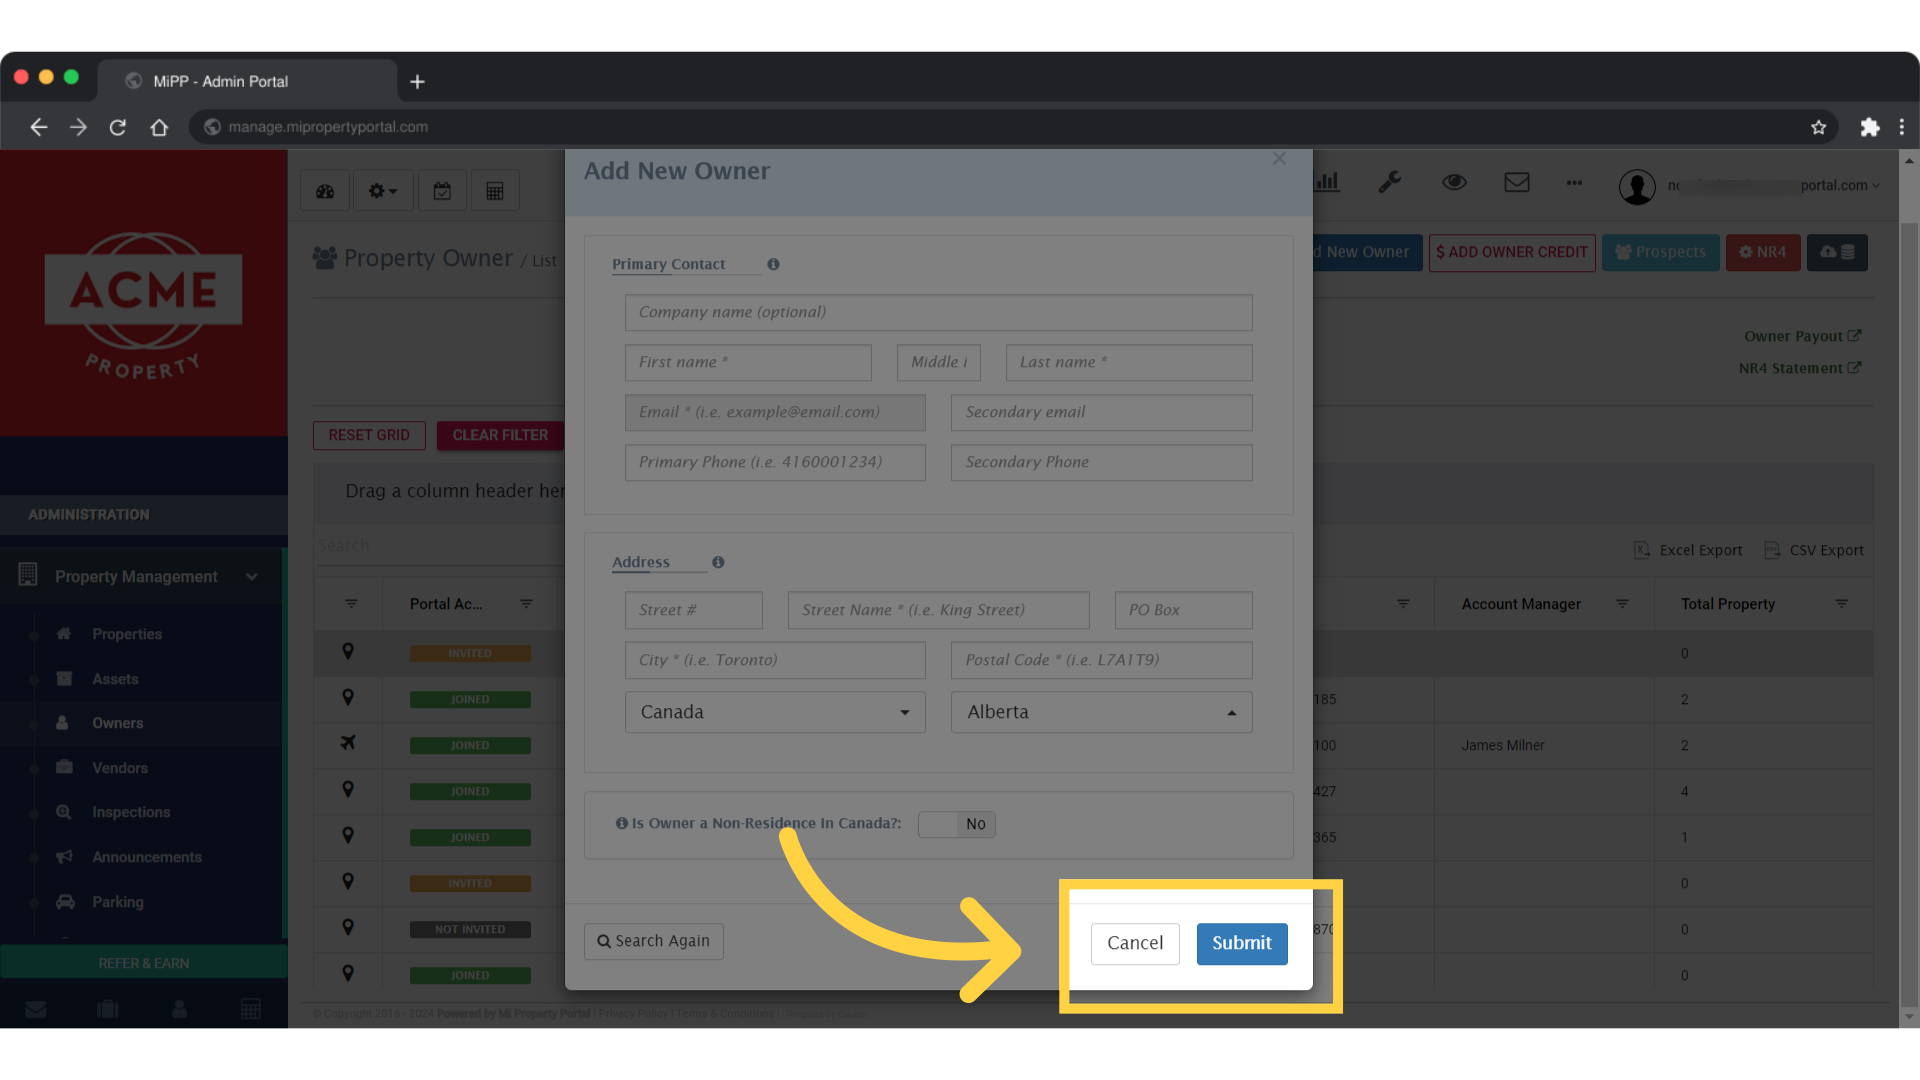1920x1080 pixels.
Task: Focus the Street Name field
Action: click(x=938, y=610)
